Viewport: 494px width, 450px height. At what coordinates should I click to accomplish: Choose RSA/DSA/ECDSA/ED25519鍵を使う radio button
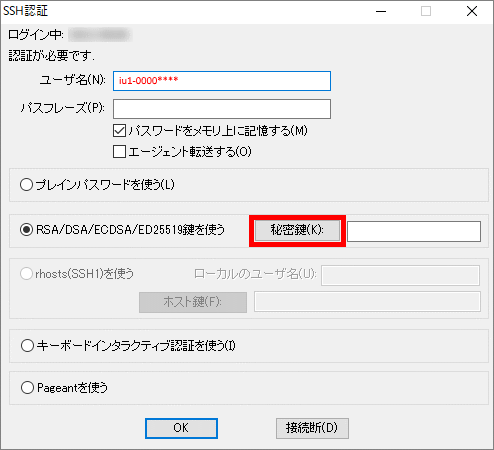coord(26,230)
